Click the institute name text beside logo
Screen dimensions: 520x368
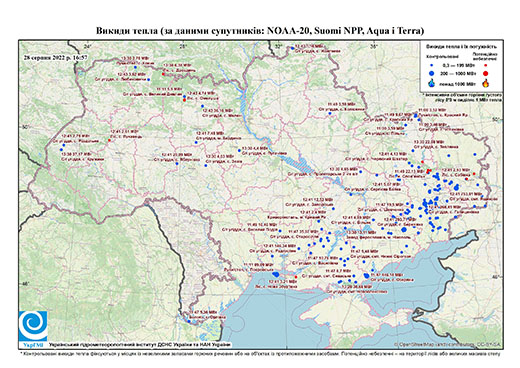click(x=140, y=344)
